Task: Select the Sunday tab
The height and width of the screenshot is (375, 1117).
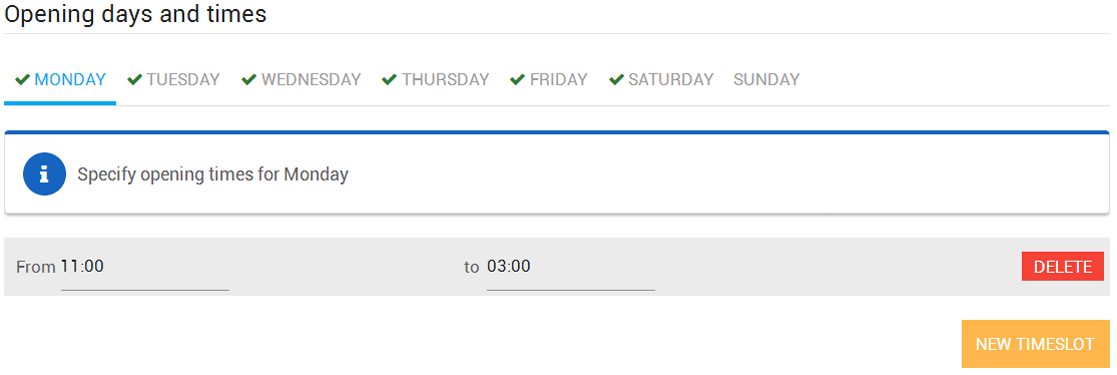Action: [767, 80]
